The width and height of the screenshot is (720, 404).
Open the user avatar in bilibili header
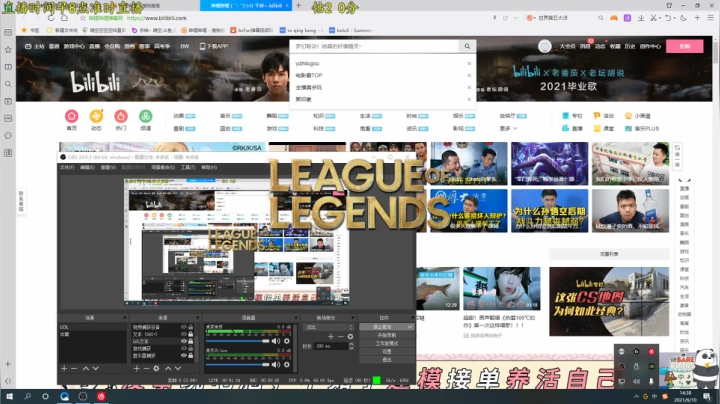545,46
